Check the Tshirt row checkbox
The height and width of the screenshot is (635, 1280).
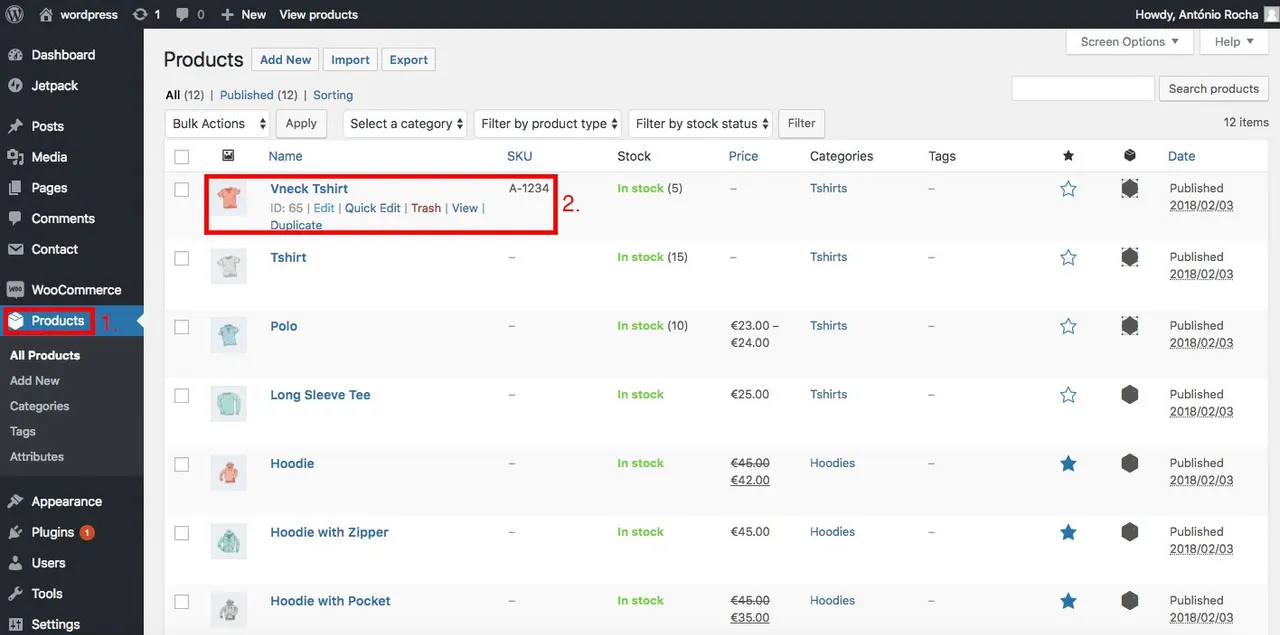coord(182,258)
